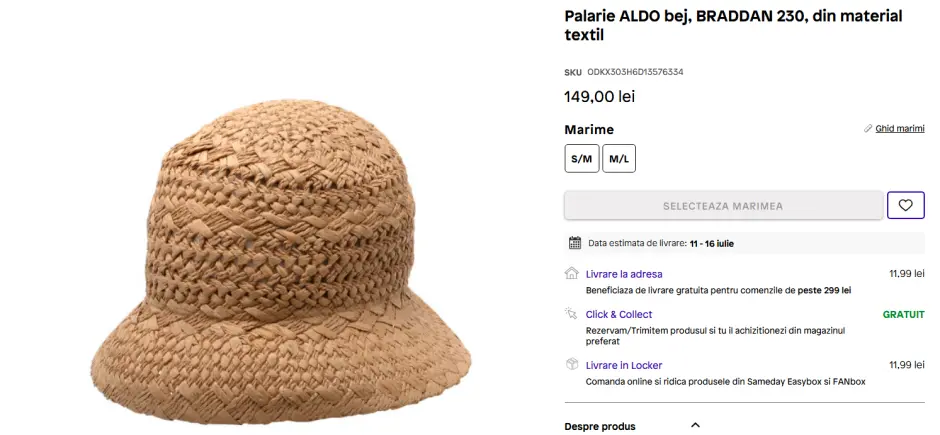Open the Livrare in Locker link
Screen dimensions: 940x435
tap(624, 366)
